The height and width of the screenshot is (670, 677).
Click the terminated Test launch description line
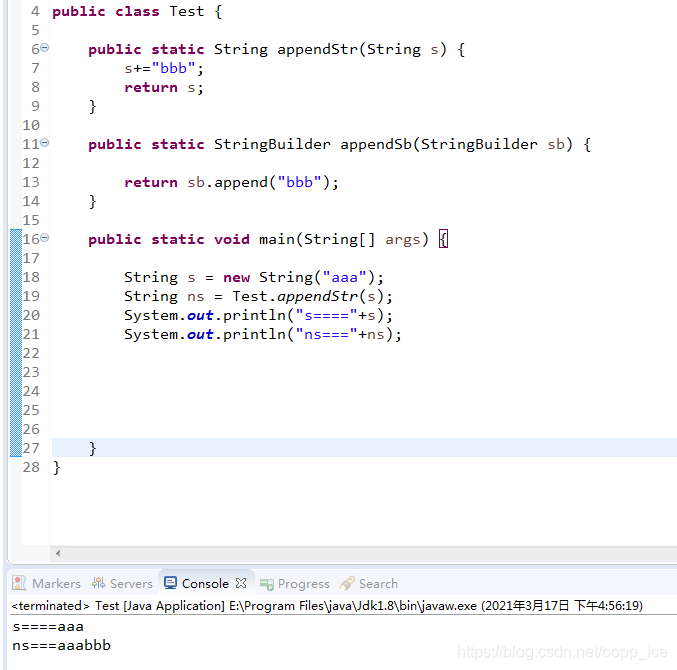(327, 606)
